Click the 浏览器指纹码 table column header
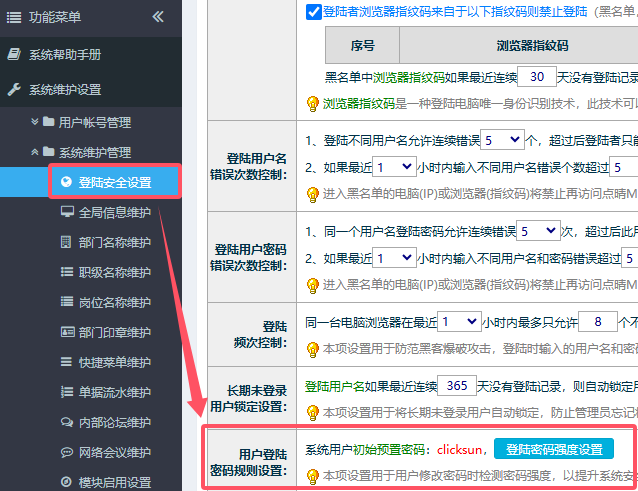This screenshot has height=491, width=638. (519, 45)
